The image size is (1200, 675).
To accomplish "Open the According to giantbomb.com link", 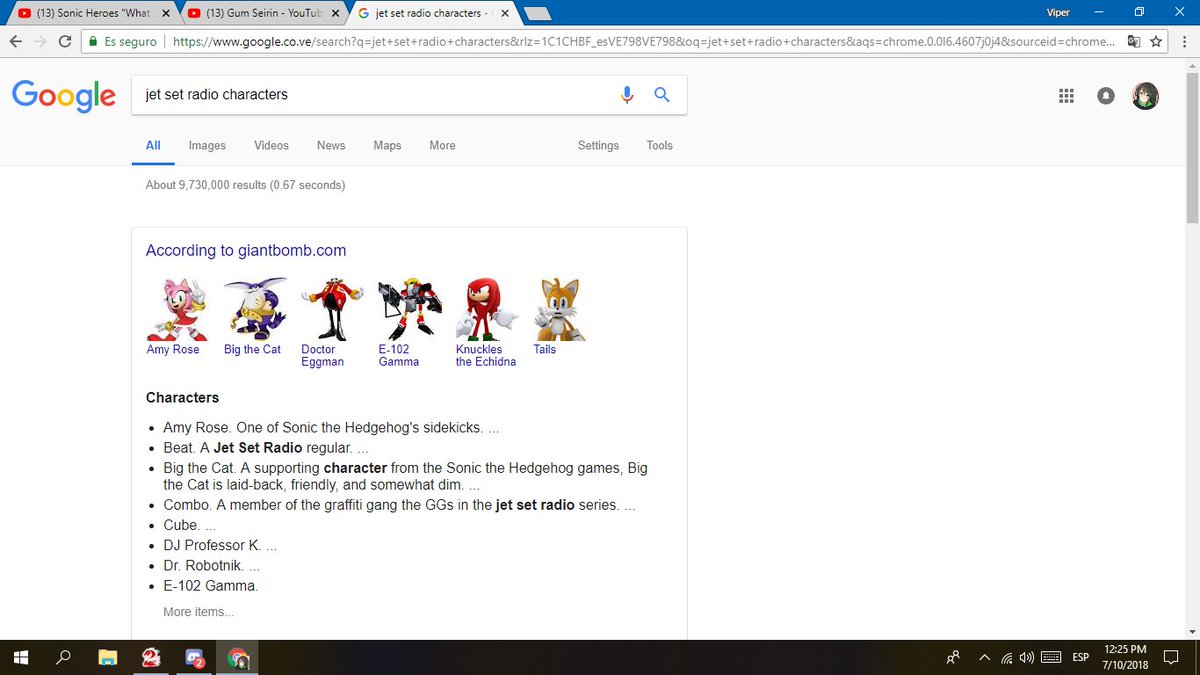I will [x=246, y=251].
